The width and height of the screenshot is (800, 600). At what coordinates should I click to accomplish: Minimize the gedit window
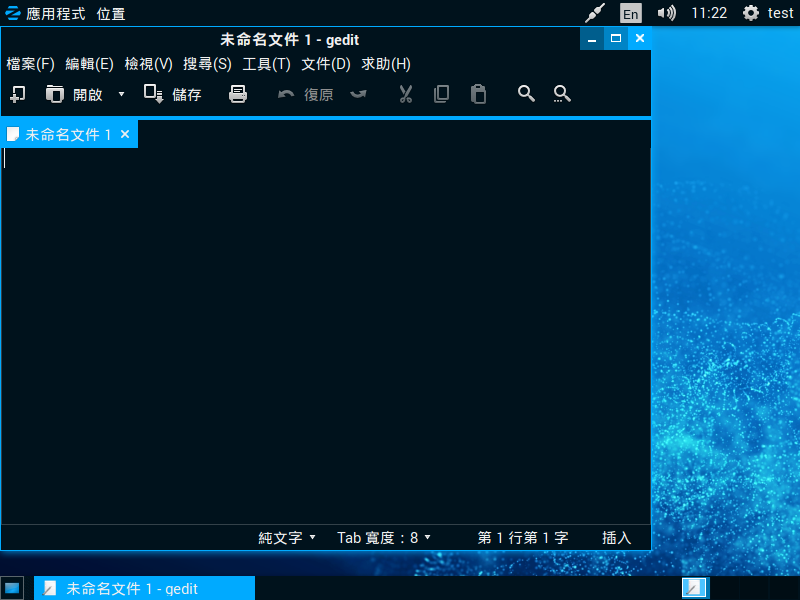[x=592, y=39]
